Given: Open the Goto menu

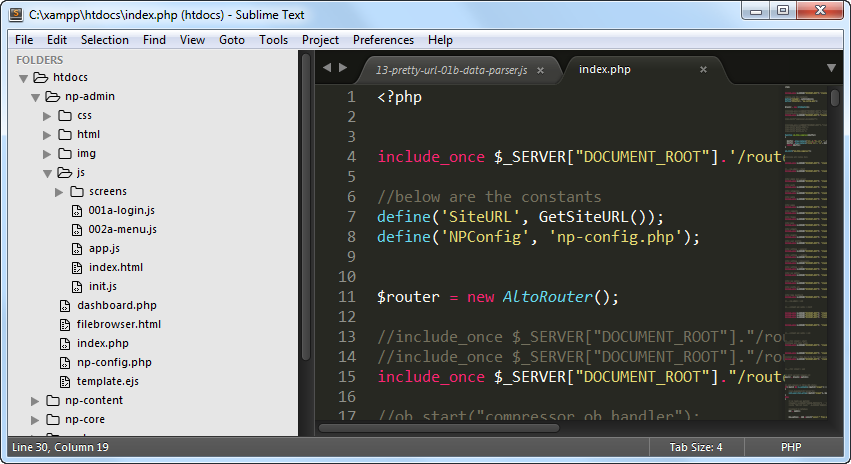Looking at the screenshot, I should [232, 40].
